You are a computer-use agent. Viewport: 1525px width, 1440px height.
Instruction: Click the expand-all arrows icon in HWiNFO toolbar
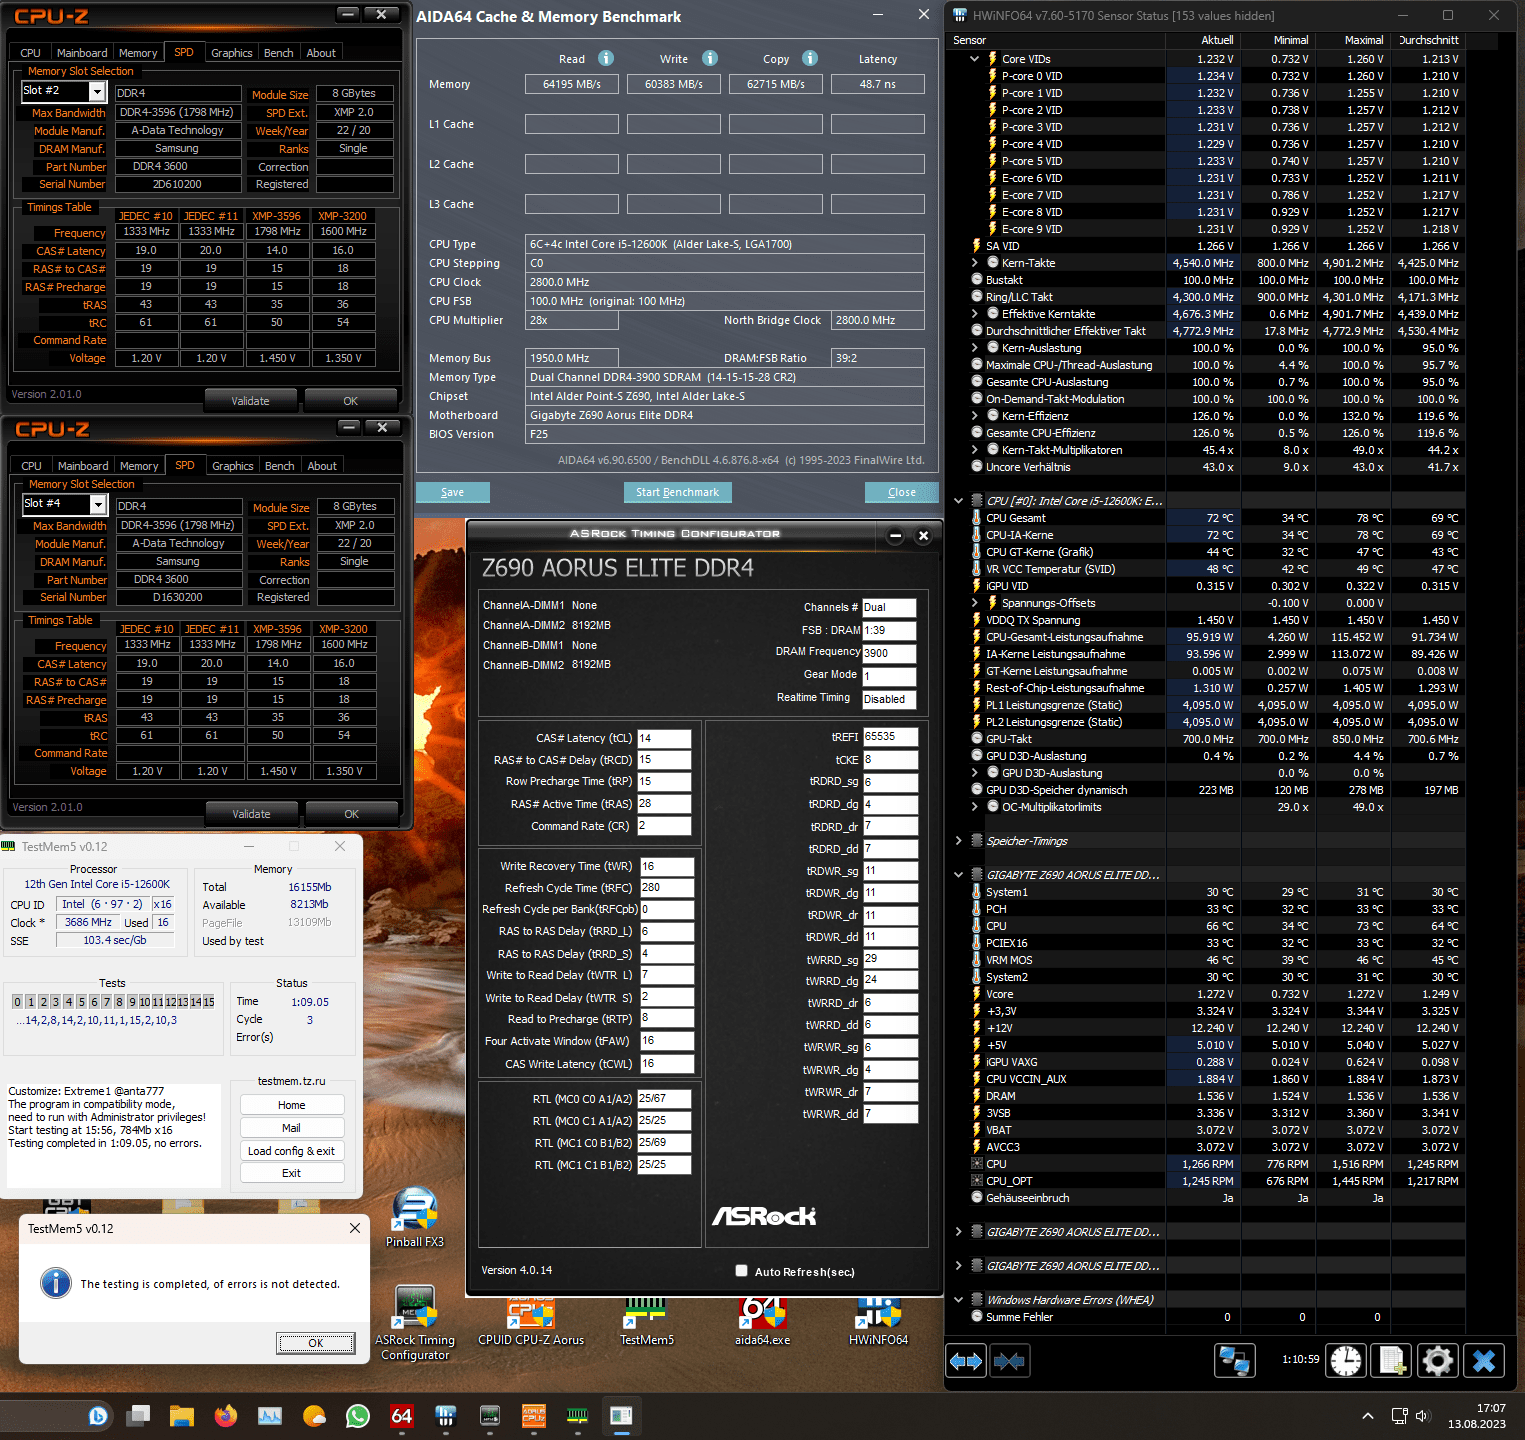pos(966,1361)
